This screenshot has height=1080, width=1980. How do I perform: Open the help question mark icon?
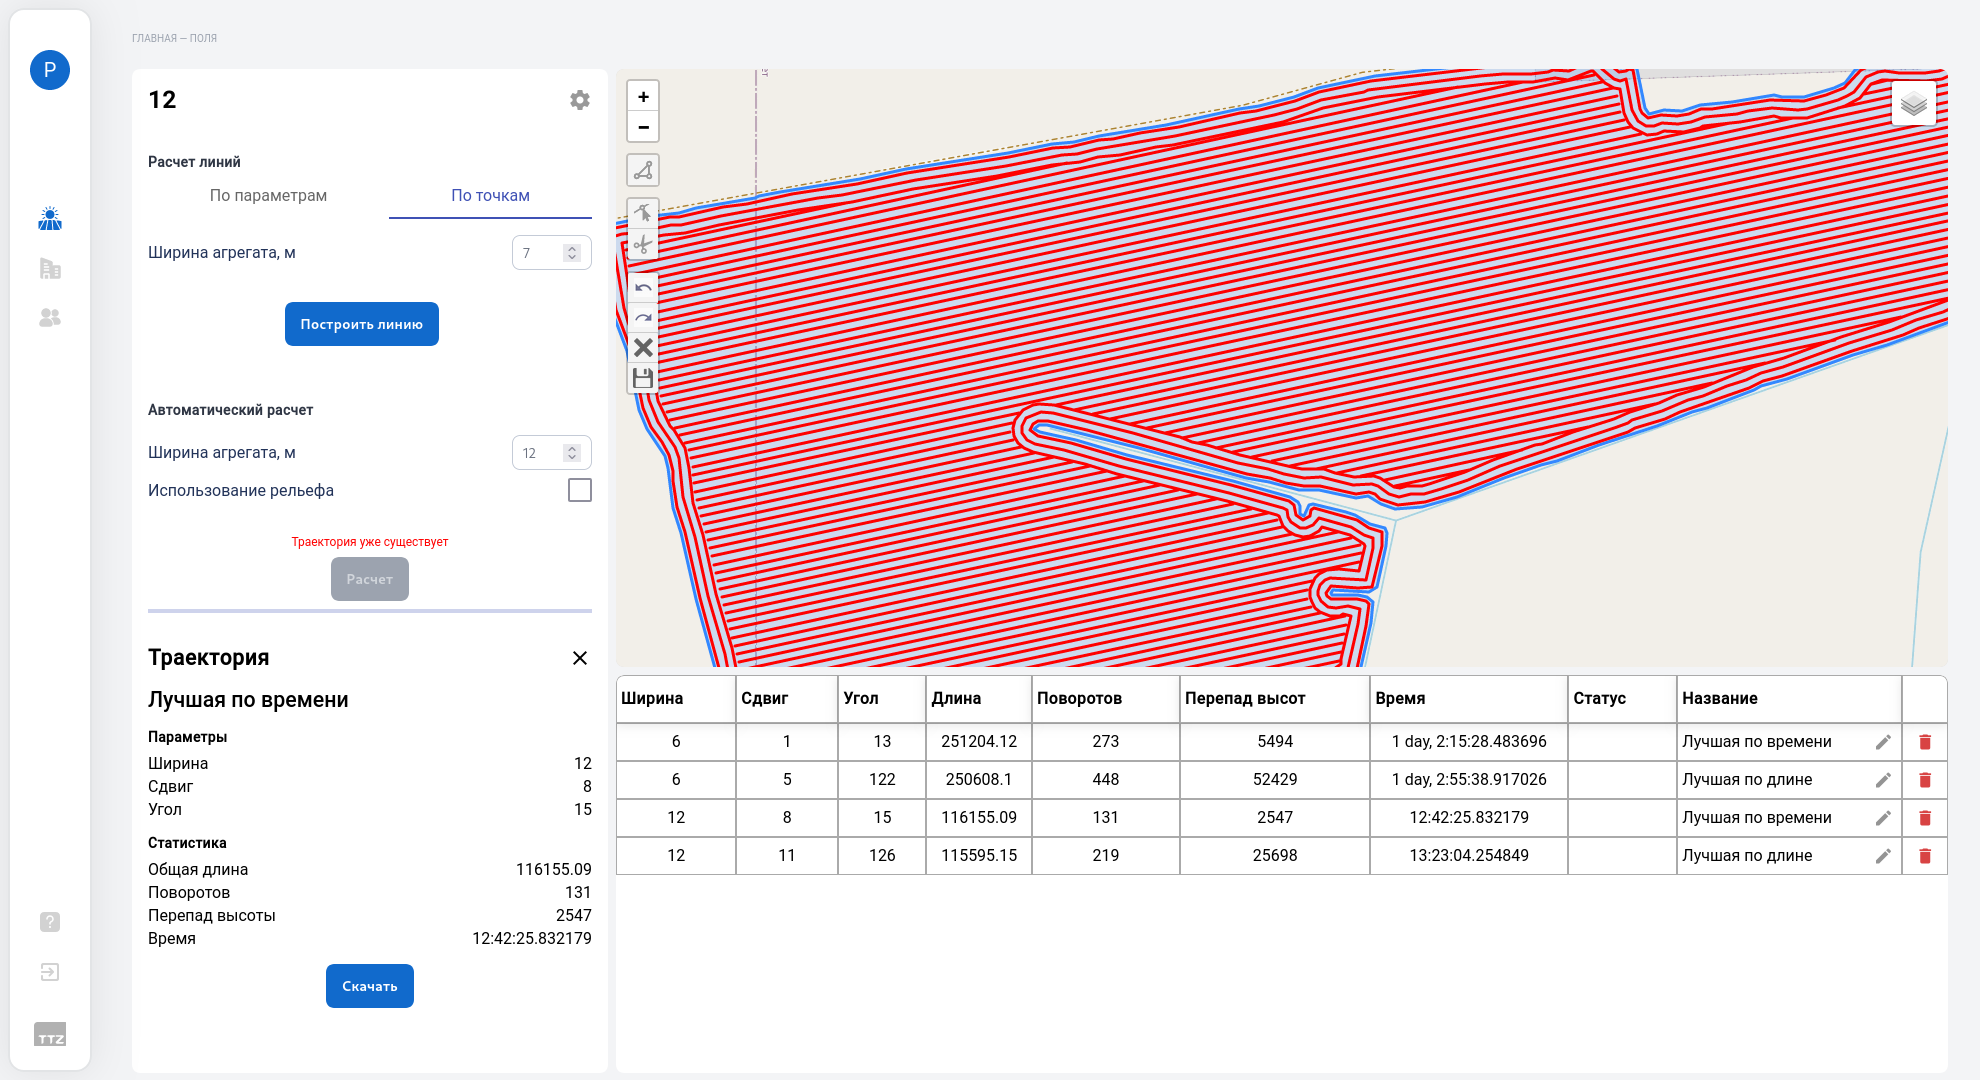pos(50,922)
